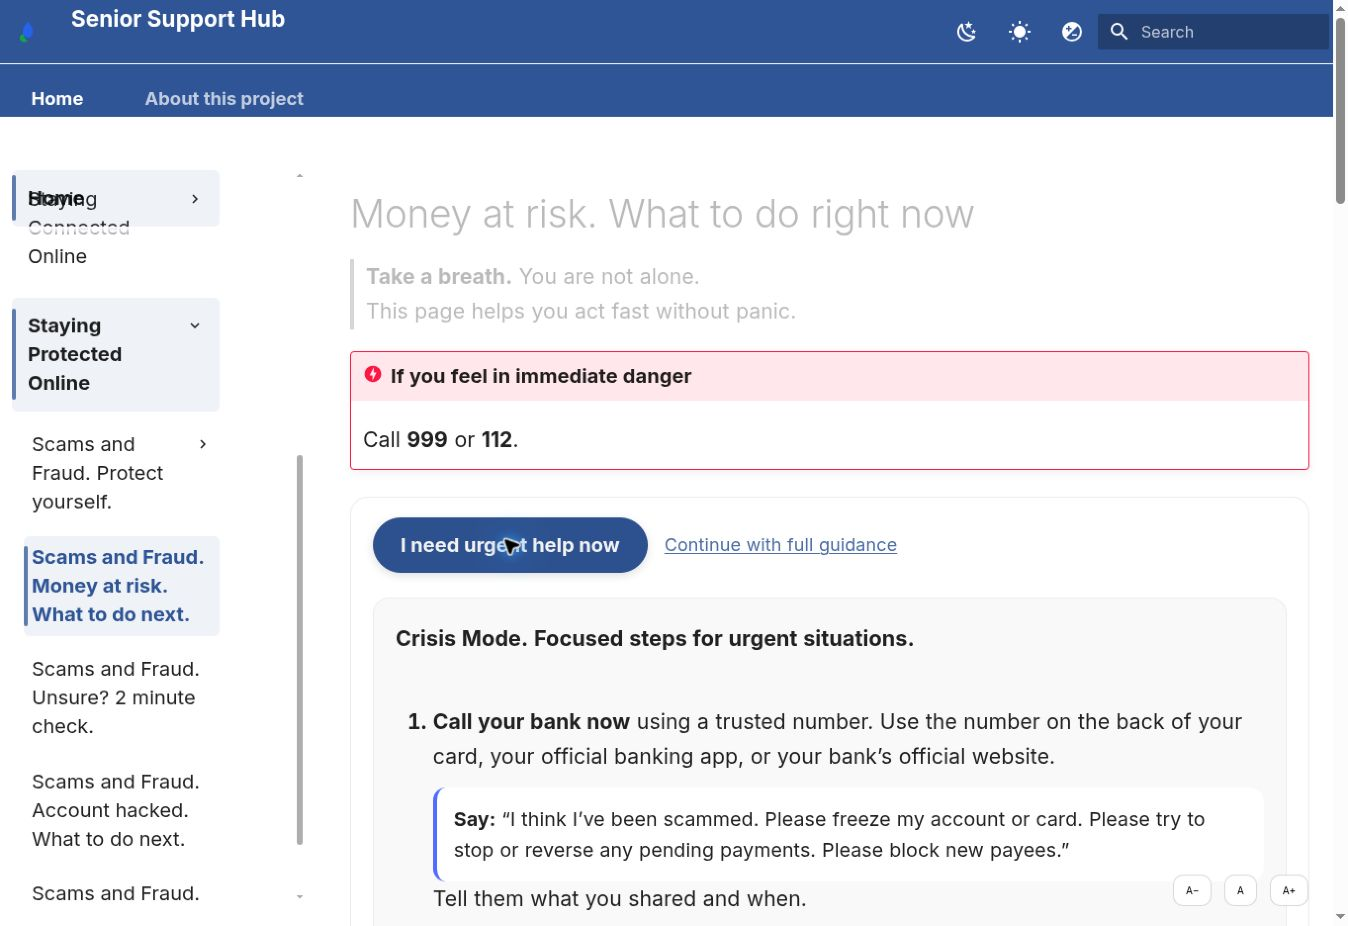Collapse the Staying Protected Online section chevron
The width and height of the screenshot is (1348, 926).
[x=195, y=325]
